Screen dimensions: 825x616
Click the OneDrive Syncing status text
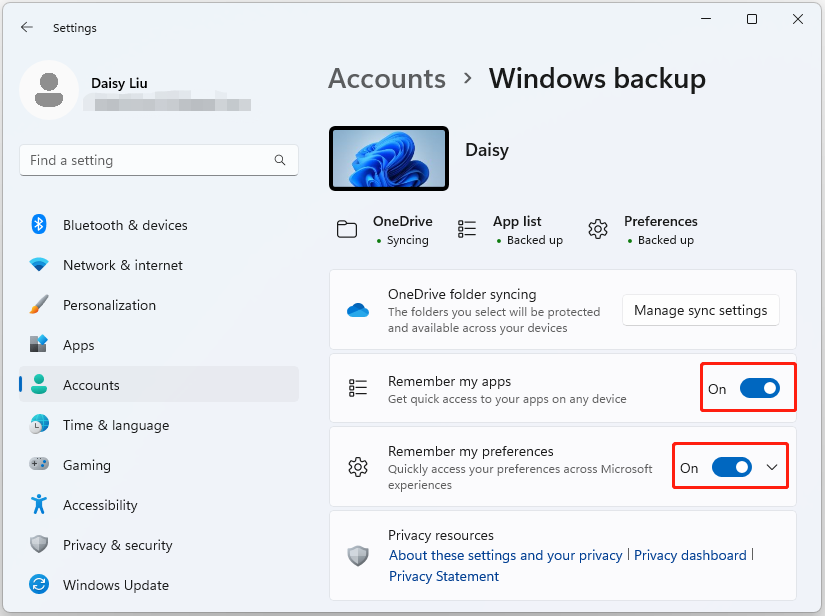(408, 240)
